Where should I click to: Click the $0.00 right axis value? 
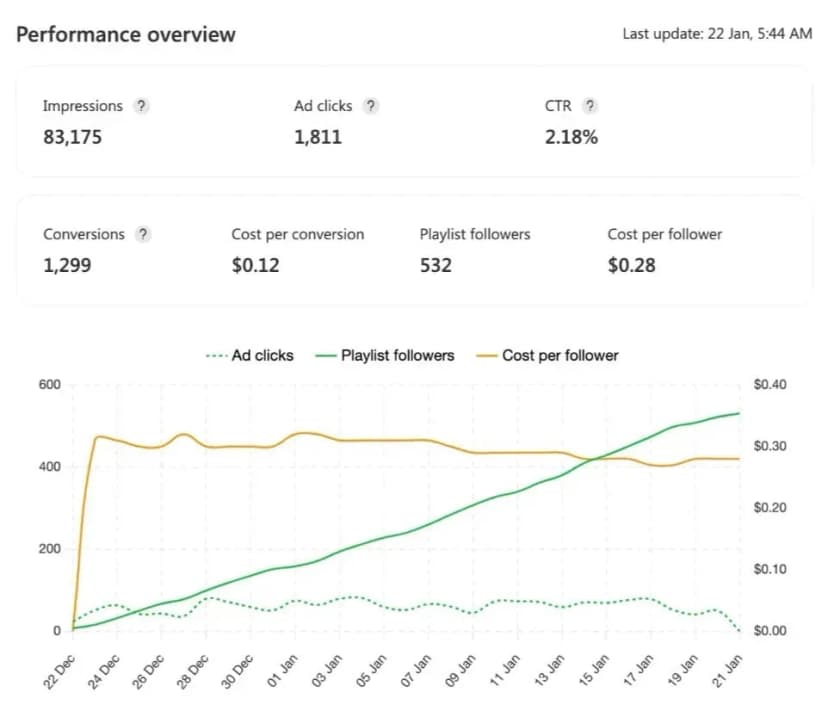click(x=770, y=630)
